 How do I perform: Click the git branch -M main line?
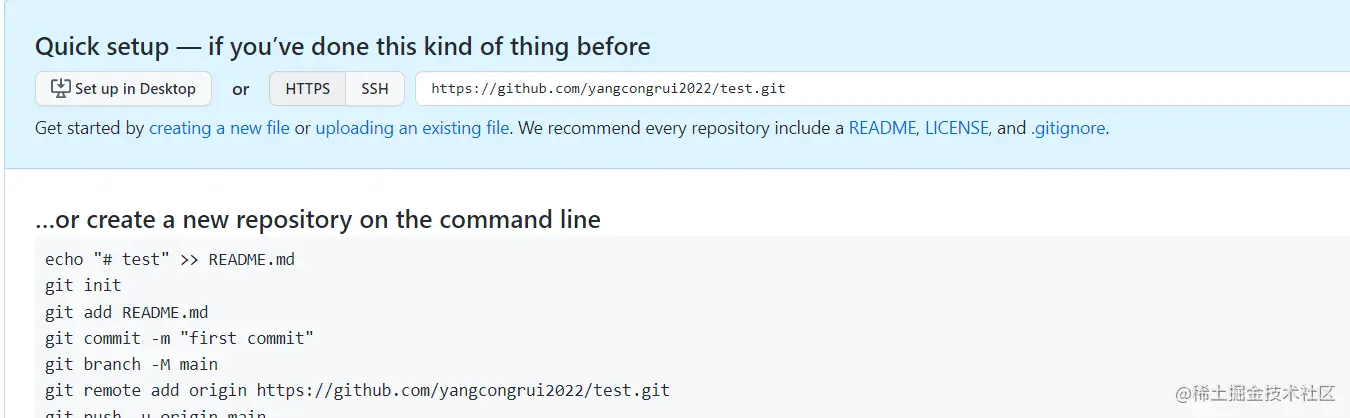pos(131,364)
